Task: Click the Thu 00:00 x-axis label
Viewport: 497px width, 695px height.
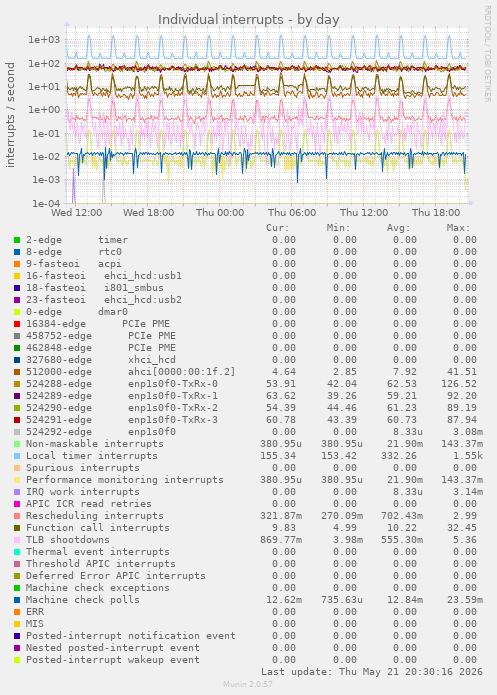Action: pos(220,213)
